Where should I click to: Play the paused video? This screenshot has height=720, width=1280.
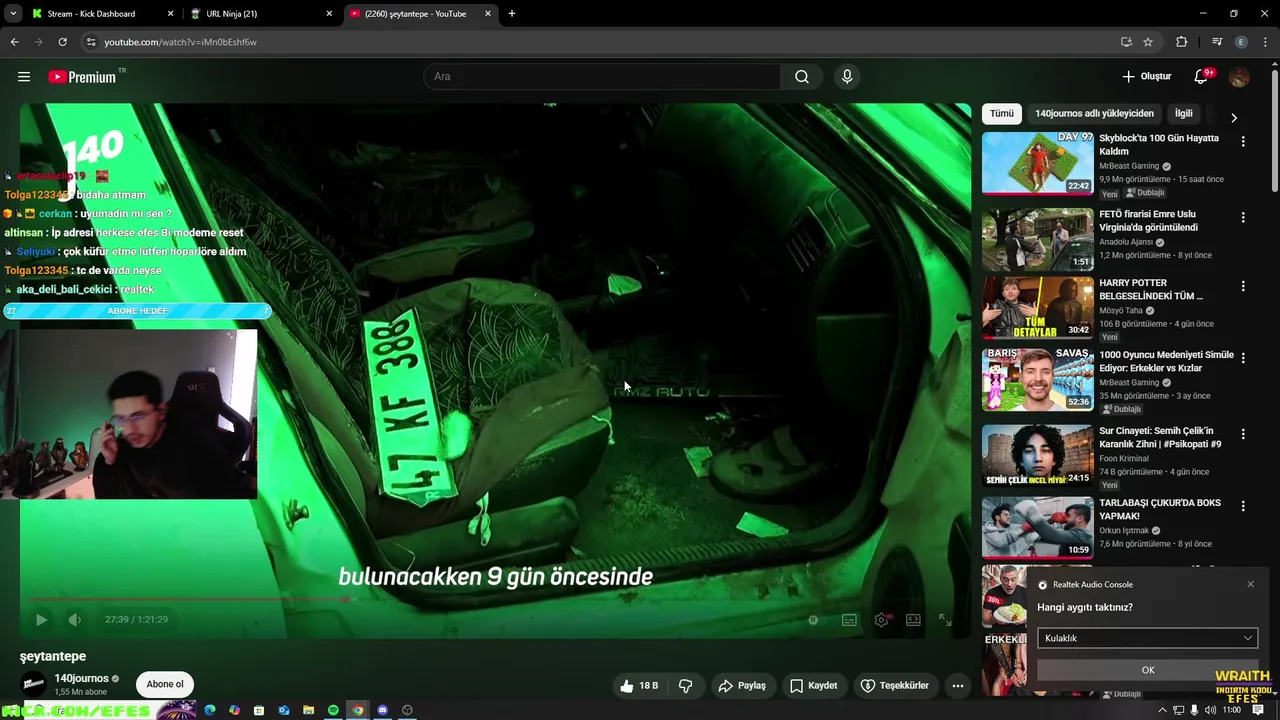point(41,620)
